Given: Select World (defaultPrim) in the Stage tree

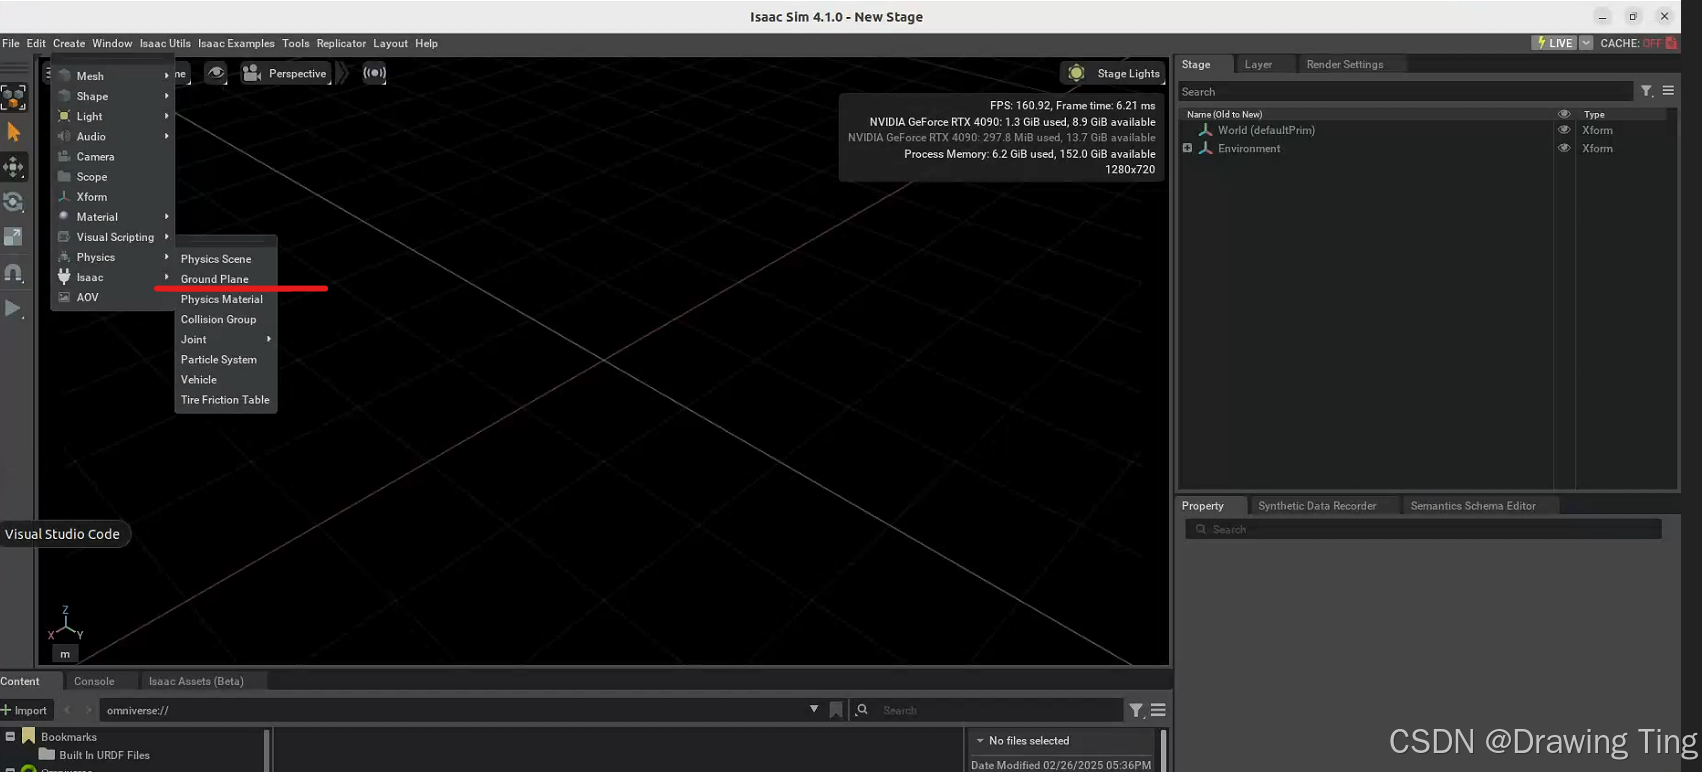Looking at the screenshot, I should pos(1266,130).
